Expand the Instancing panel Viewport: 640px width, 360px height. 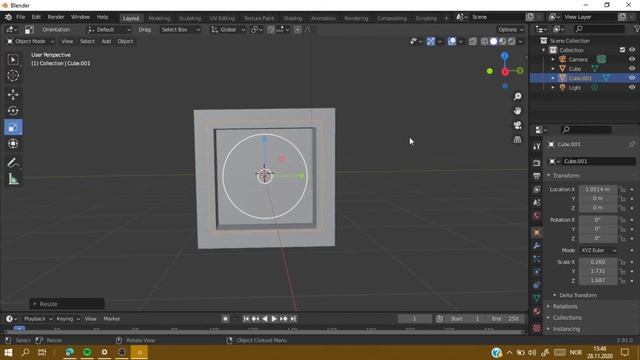point(566,329)
